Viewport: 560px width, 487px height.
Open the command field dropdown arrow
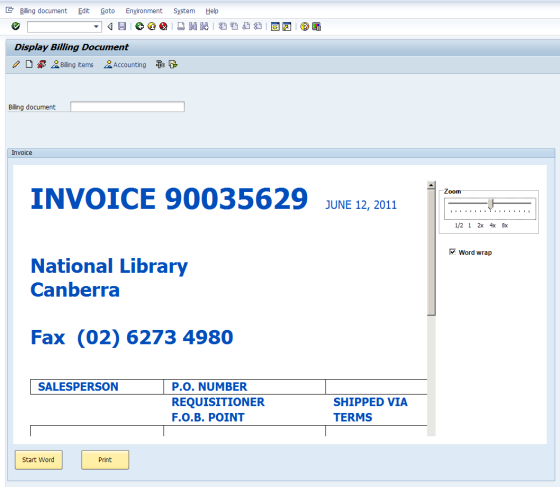(96, 27)
